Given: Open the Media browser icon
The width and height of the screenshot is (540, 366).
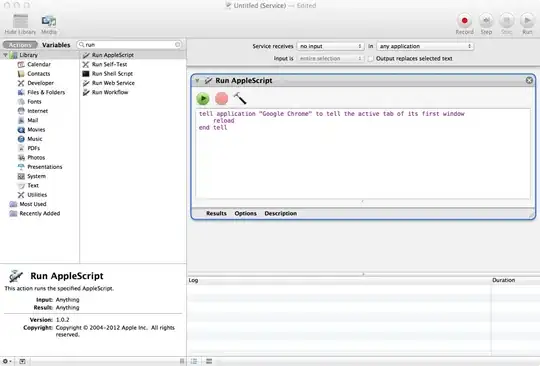Looking at the screenshot, I should tap(49, 24).
